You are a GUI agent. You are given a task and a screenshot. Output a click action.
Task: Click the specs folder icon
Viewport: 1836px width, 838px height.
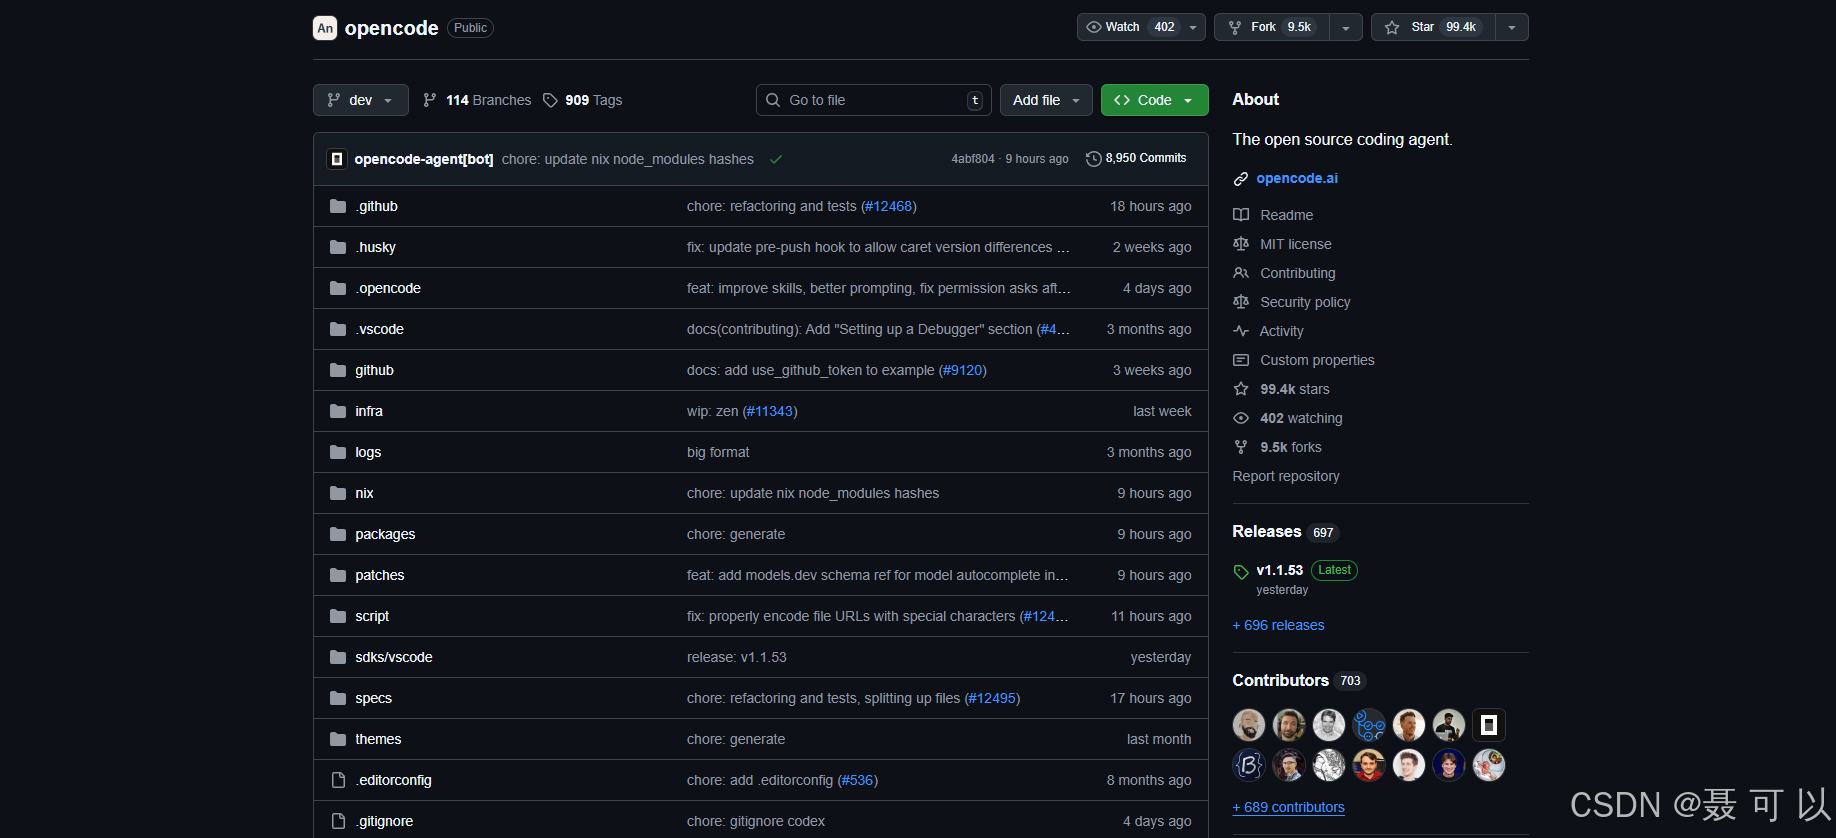[x=338, y=698]
